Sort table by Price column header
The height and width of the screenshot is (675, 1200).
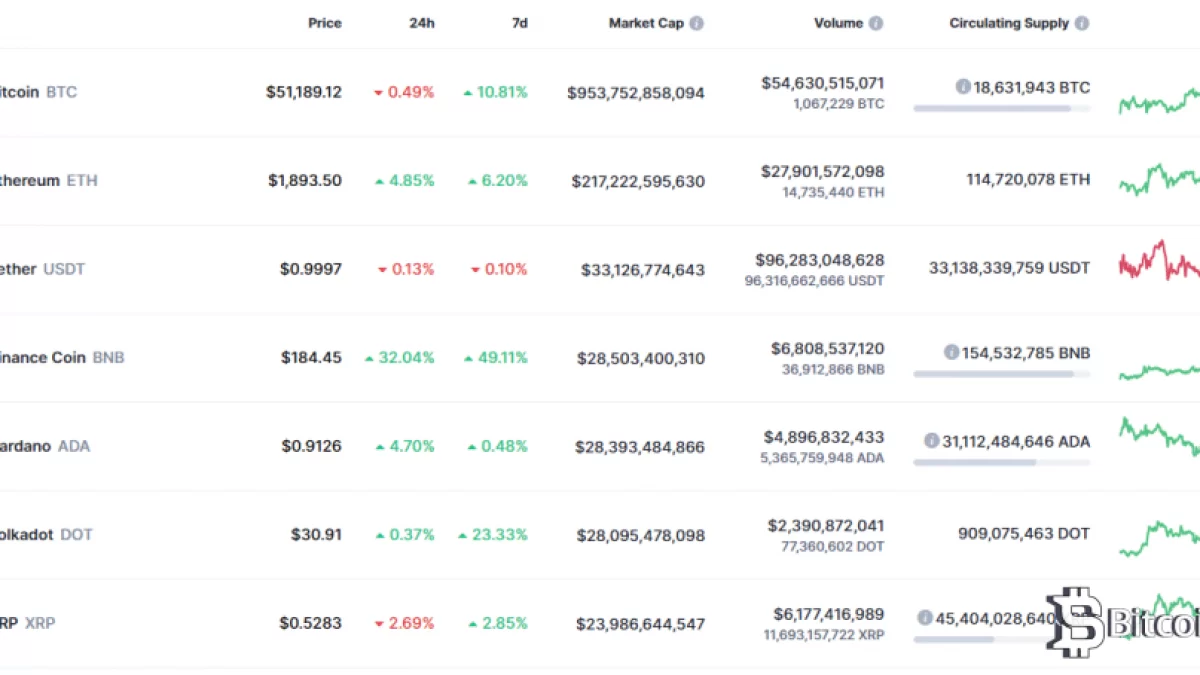[324, 23]
